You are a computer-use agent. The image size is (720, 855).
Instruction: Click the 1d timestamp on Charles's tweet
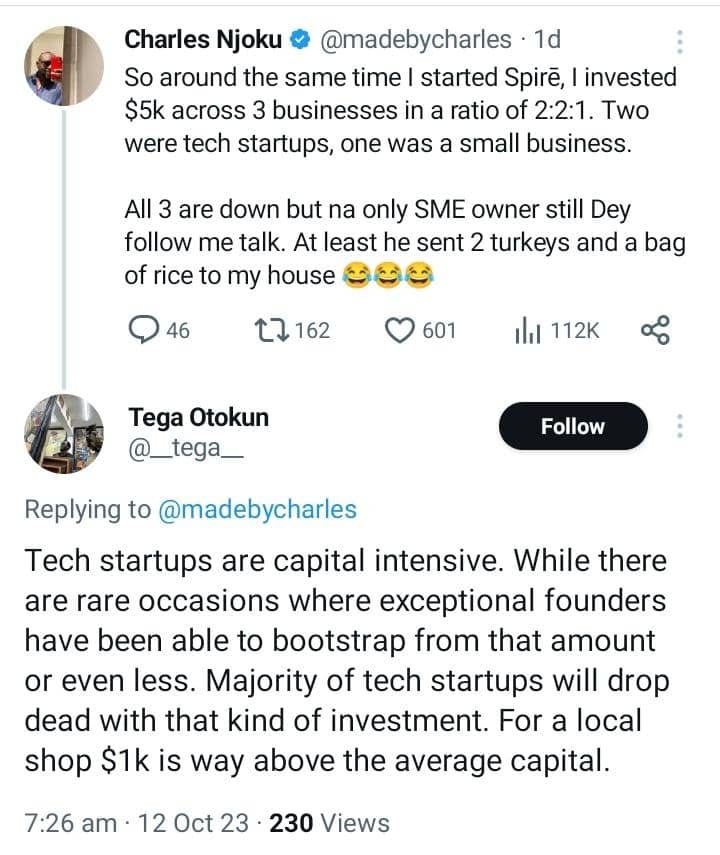pyautogui.click(x=548, y=40)
